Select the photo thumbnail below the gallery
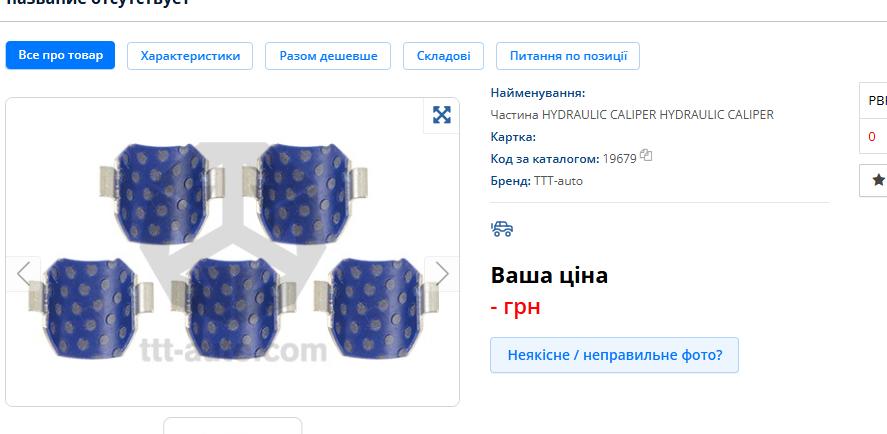887x434 pixels. (x=232, y=426)
